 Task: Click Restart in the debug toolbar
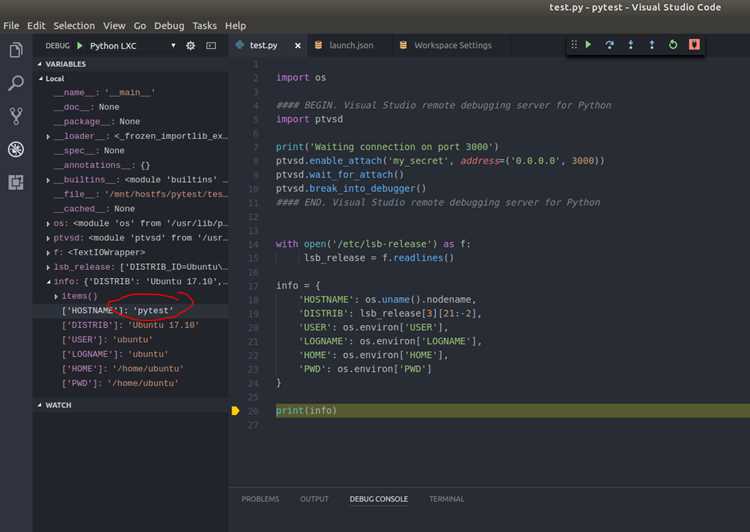(673, 44)
